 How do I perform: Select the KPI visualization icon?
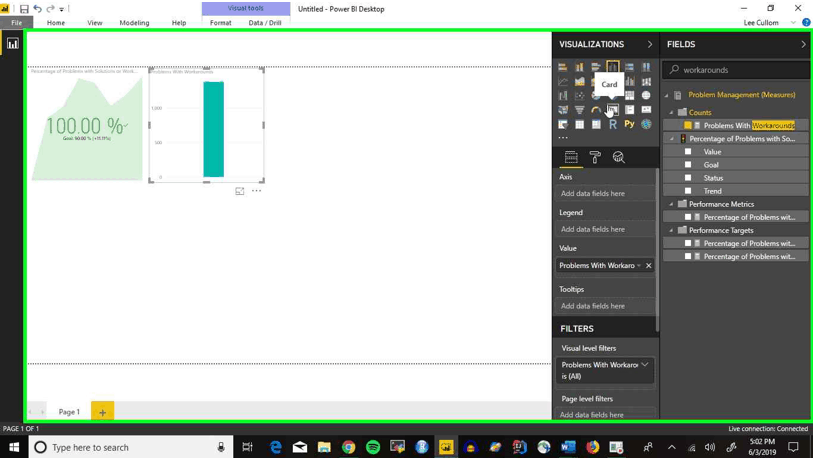click(x=646, y=110)
